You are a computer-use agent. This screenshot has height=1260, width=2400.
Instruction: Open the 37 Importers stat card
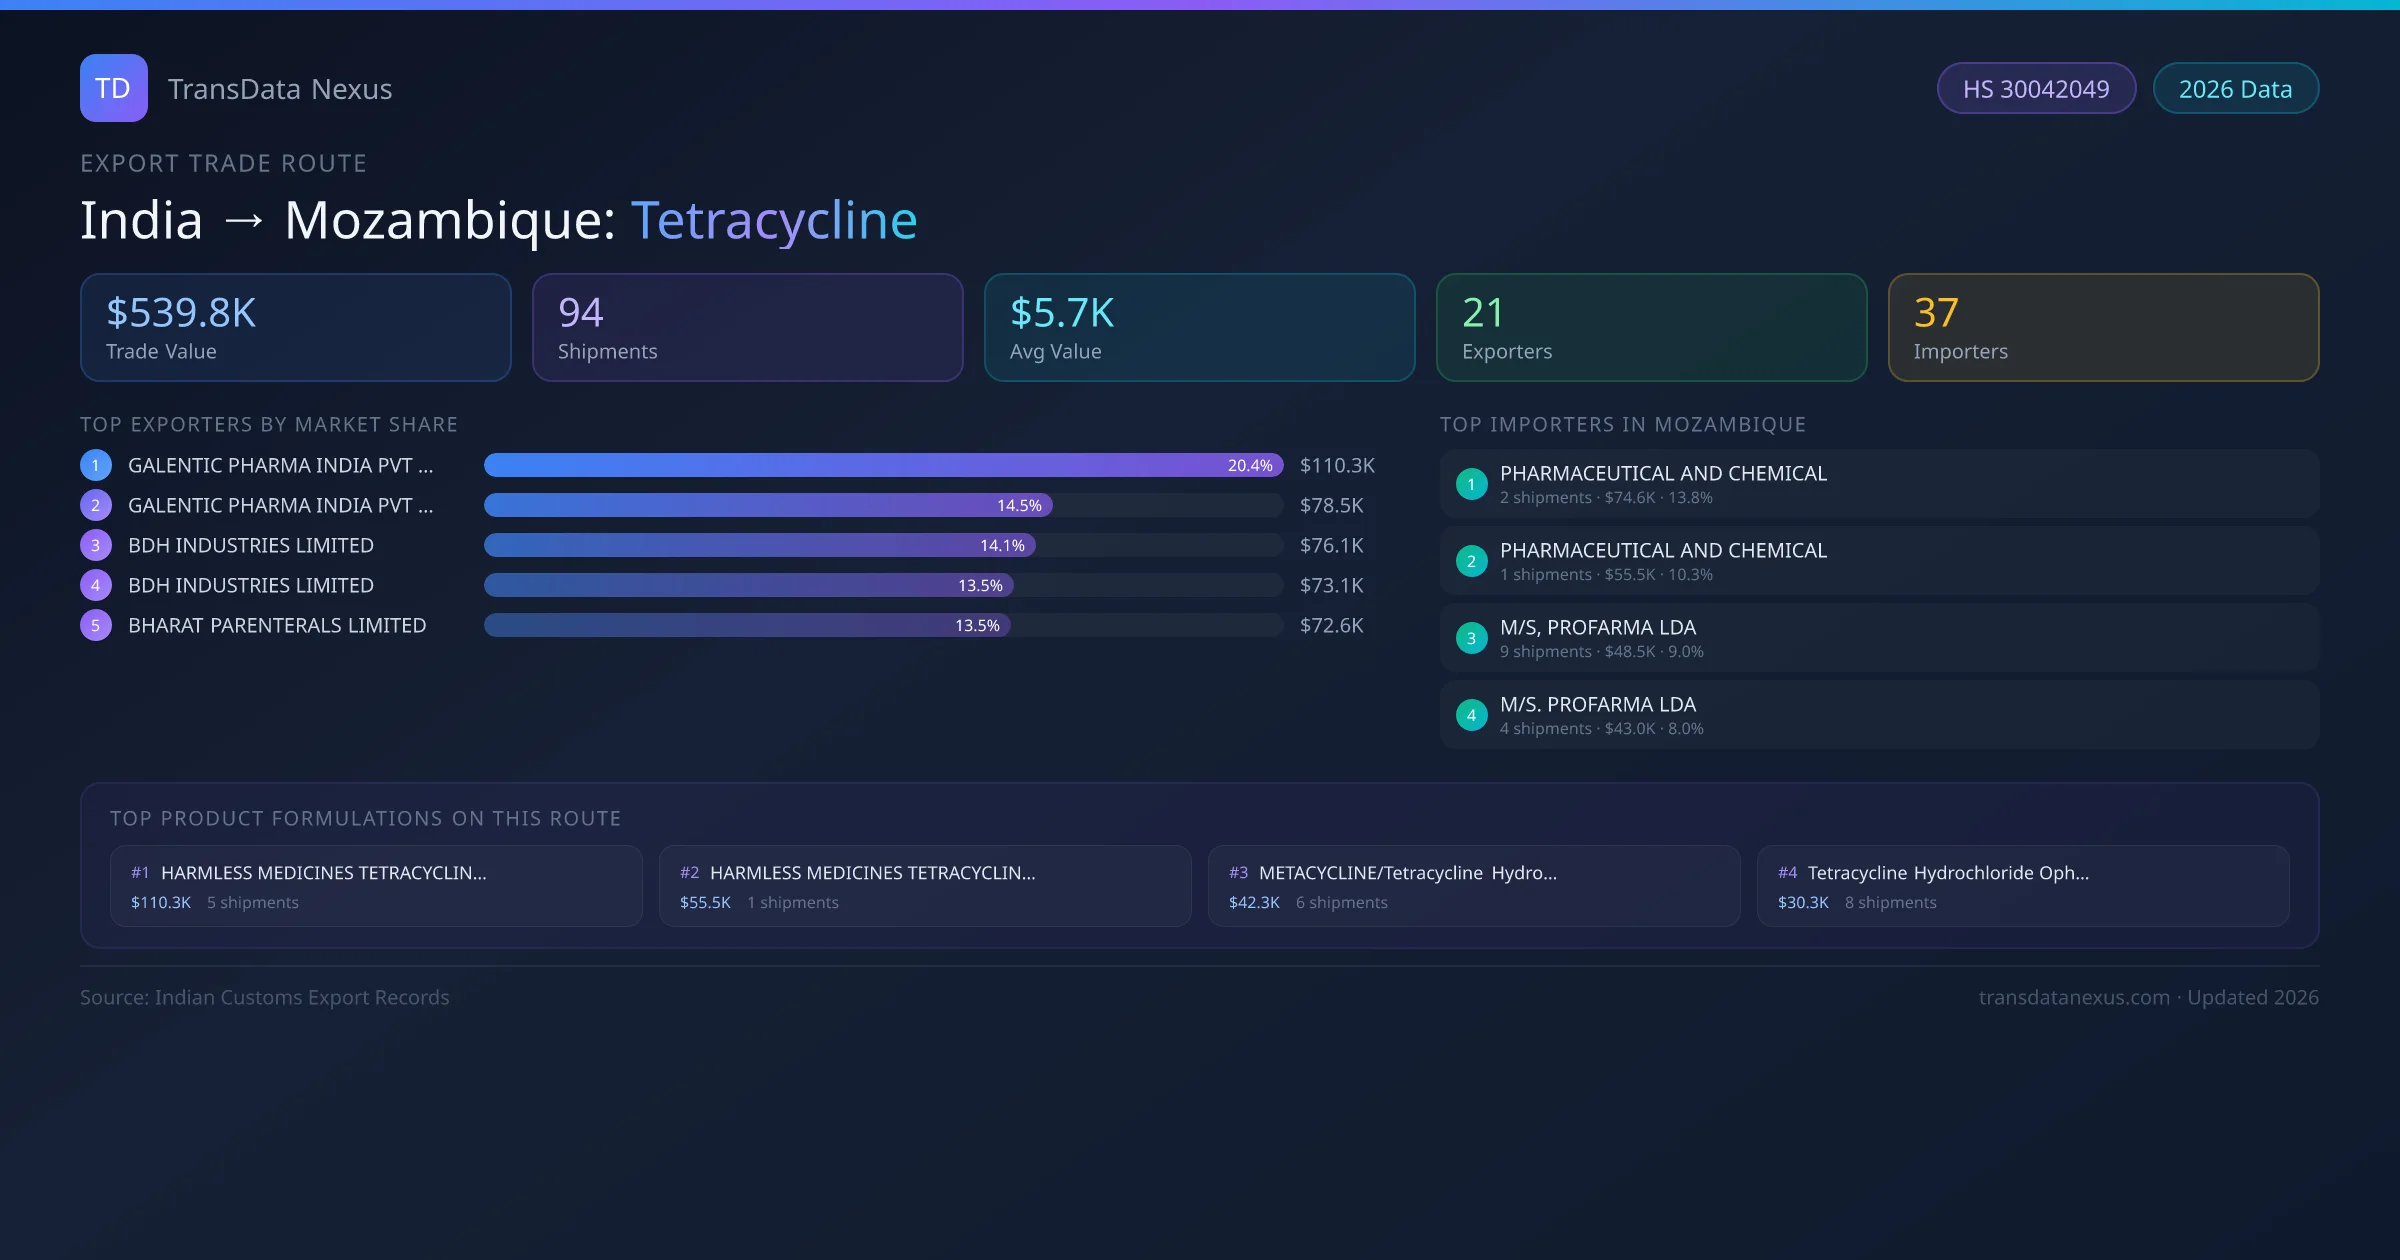[2103, 327]
